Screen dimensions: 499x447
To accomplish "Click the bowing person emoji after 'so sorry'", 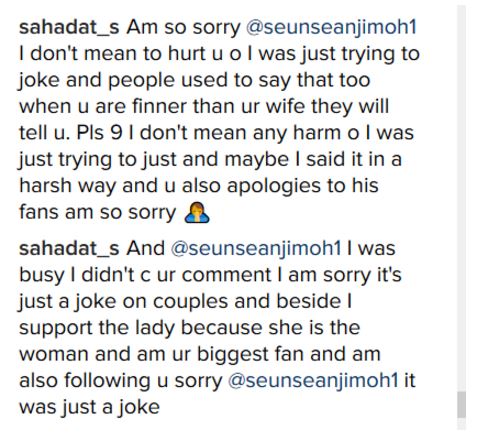I will [x=197, y=212].
